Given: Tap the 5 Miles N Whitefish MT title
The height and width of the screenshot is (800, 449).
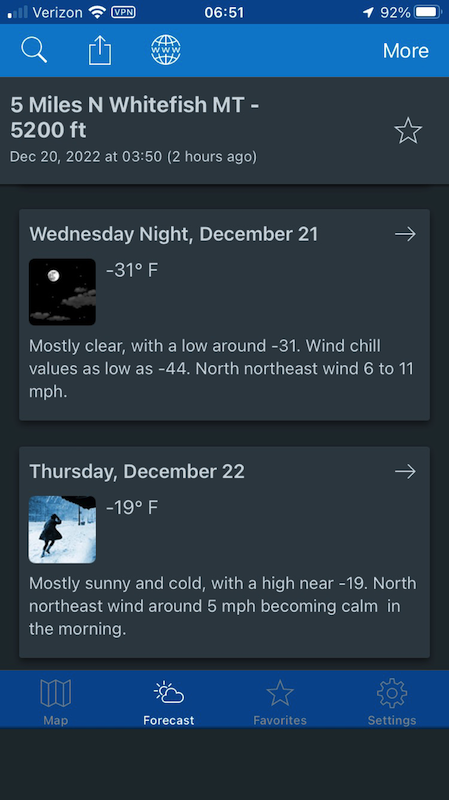Looking at the screenshot, I should point(135,117).
